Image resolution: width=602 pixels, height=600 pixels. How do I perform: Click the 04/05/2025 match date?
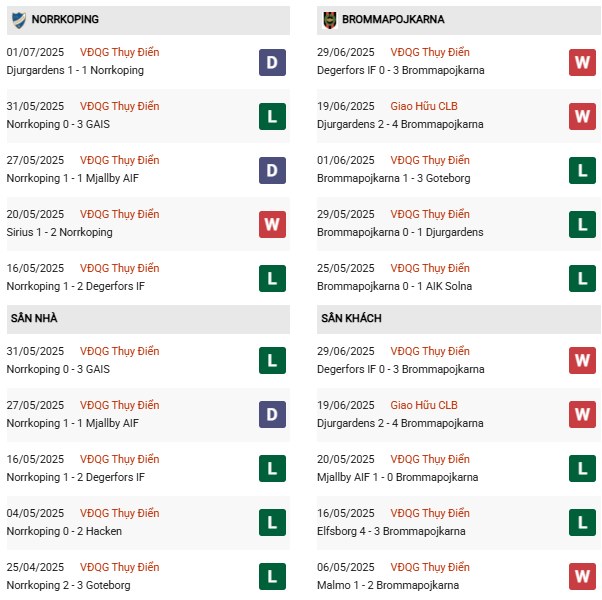[36, 513]
